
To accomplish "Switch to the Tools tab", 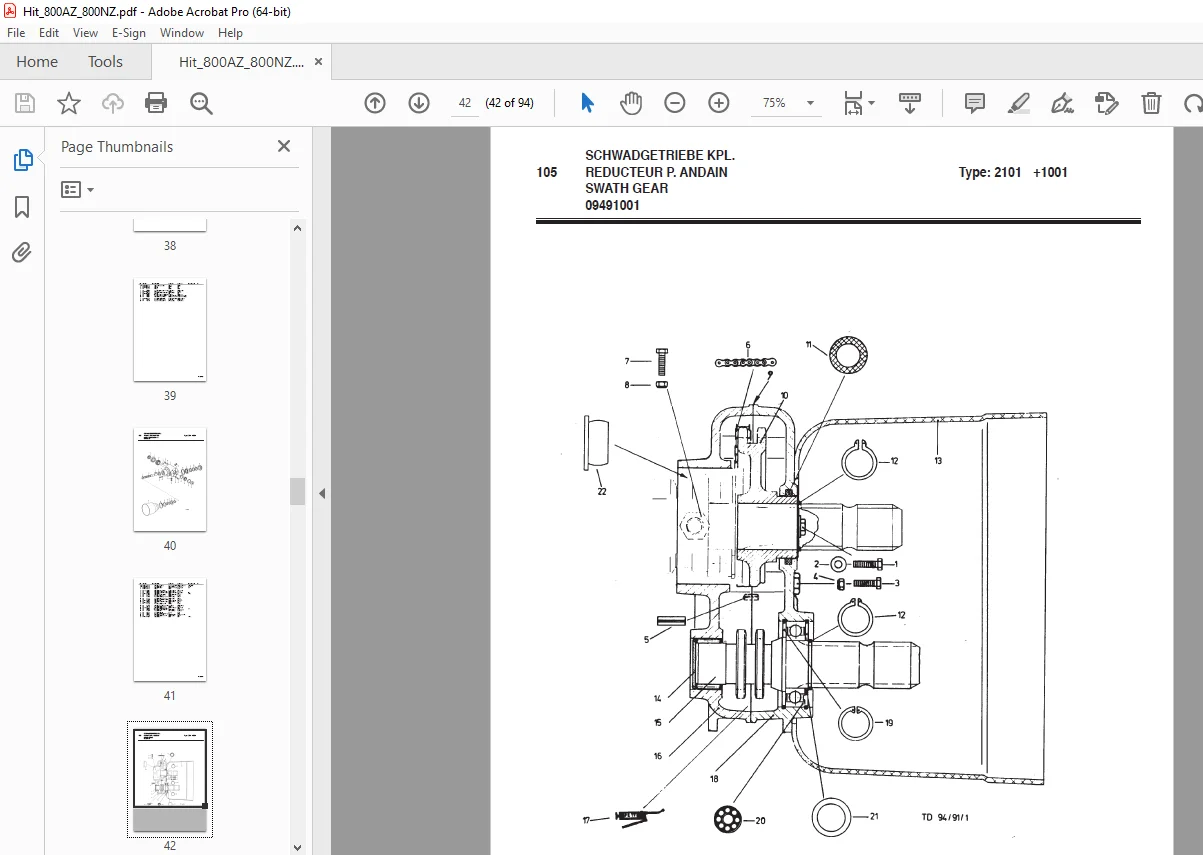I will 105,62.
